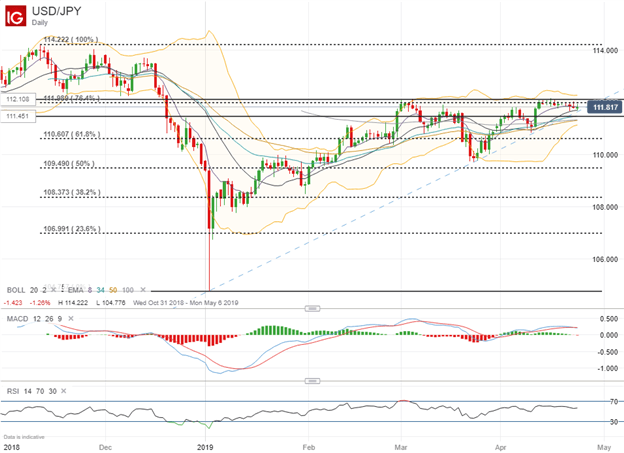Click the MACD 0.500 axis label
The width and height of the screenshot is (624, 453).
[x=608, y=319]
